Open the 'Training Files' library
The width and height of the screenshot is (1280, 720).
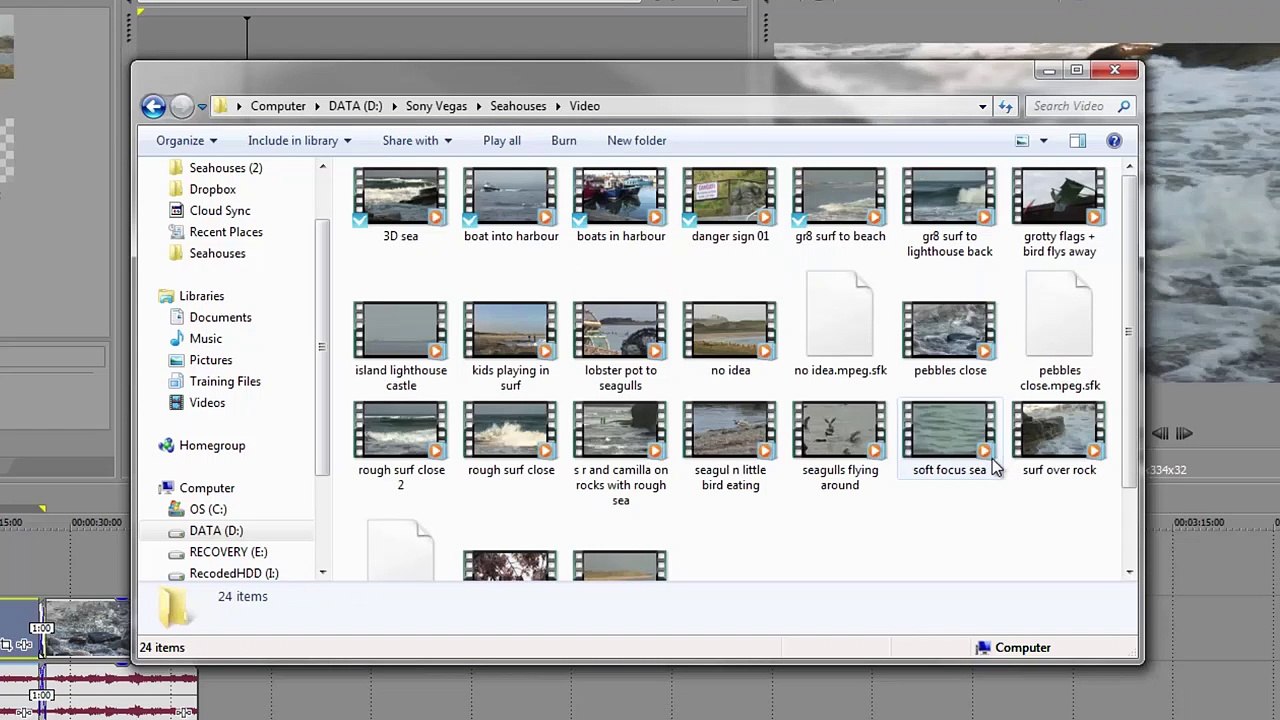tap(224, 381)
